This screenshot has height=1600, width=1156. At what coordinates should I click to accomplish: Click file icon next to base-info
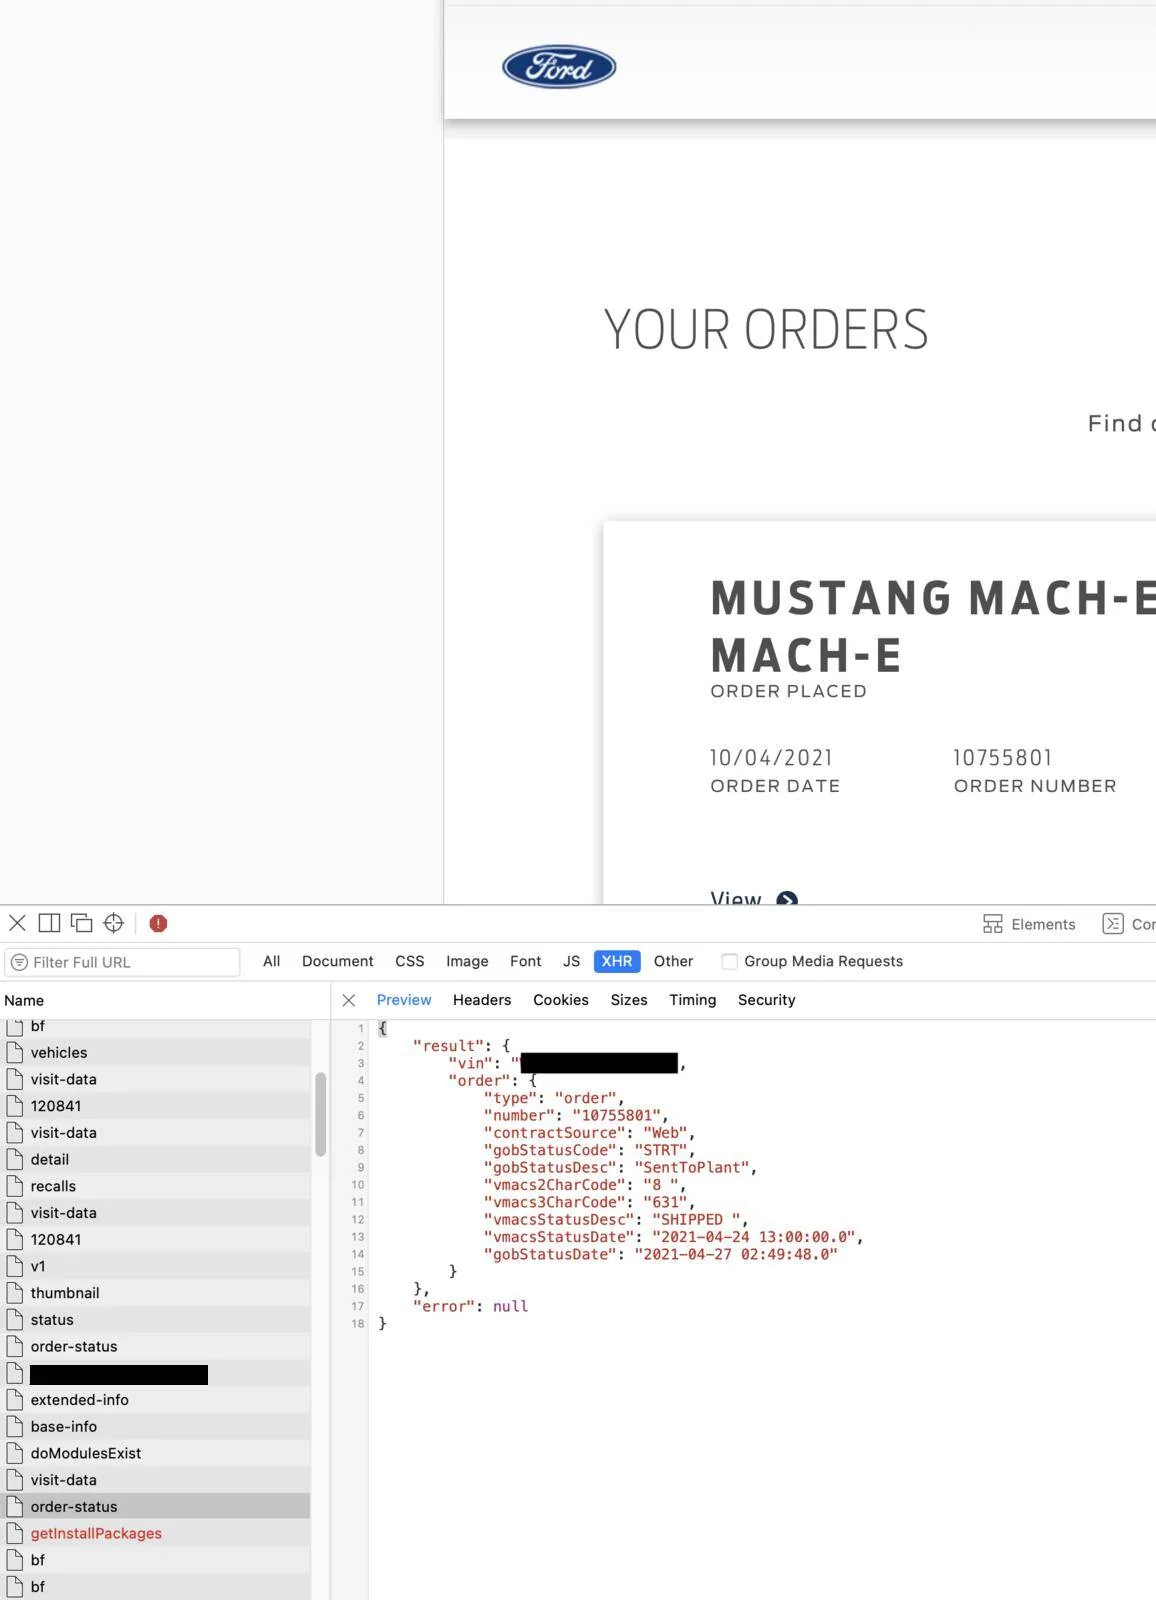pyautogui.click(x=14, y=1427)
